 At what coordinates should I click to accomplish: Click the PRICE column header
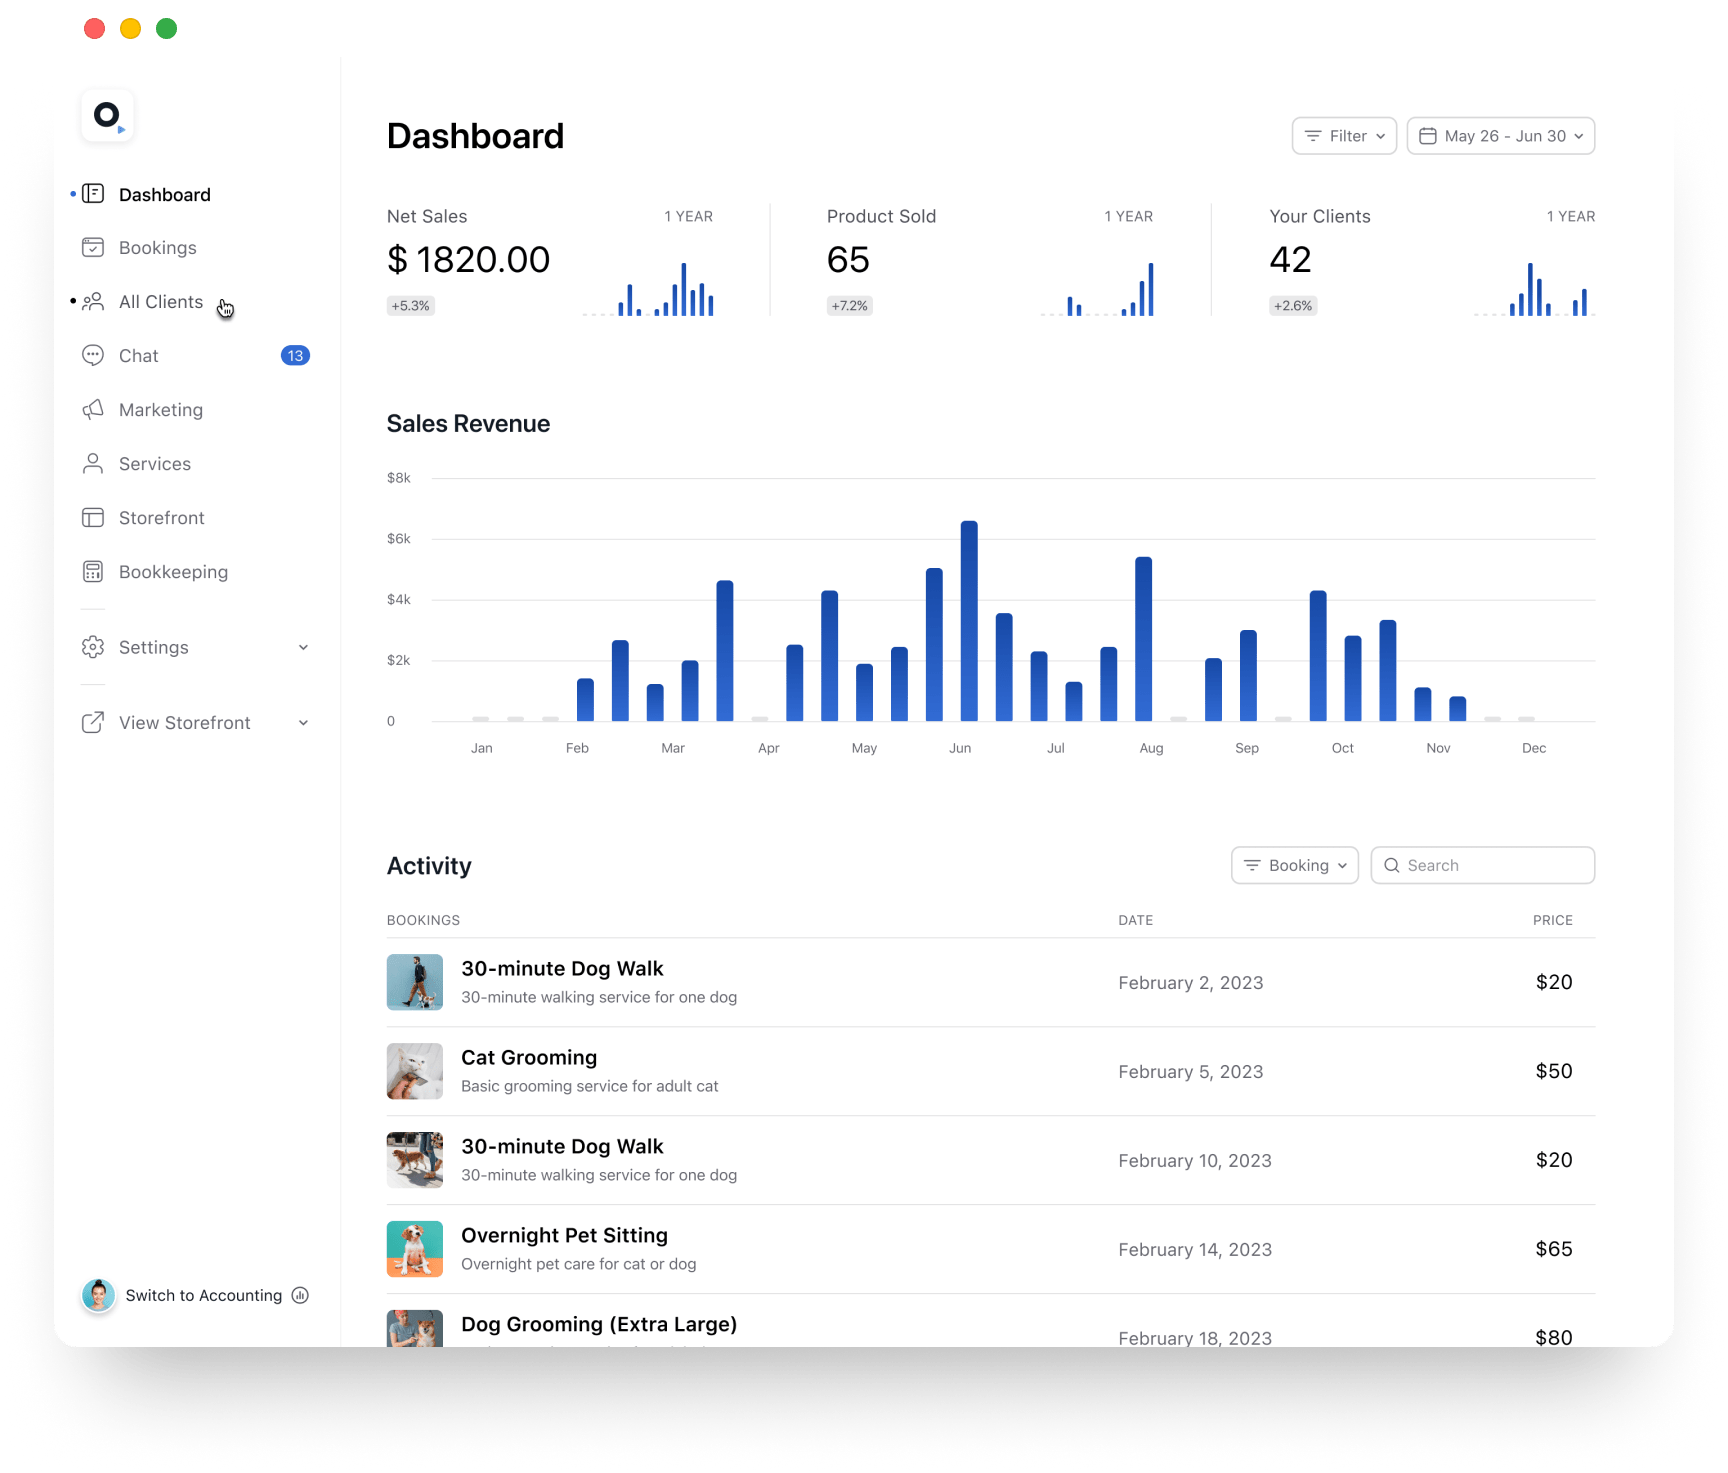coord(1553,920)
